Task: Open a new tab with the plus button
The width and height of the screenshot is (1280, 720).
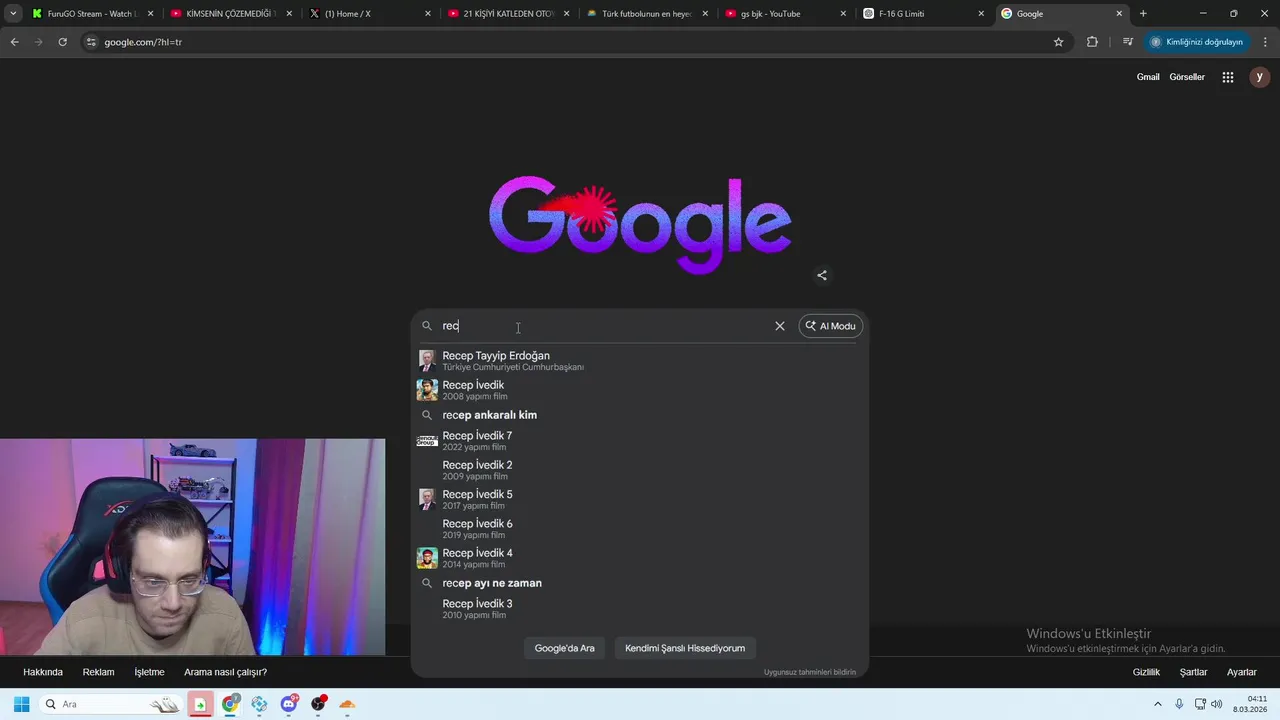Action: (x=1143, y=14)
